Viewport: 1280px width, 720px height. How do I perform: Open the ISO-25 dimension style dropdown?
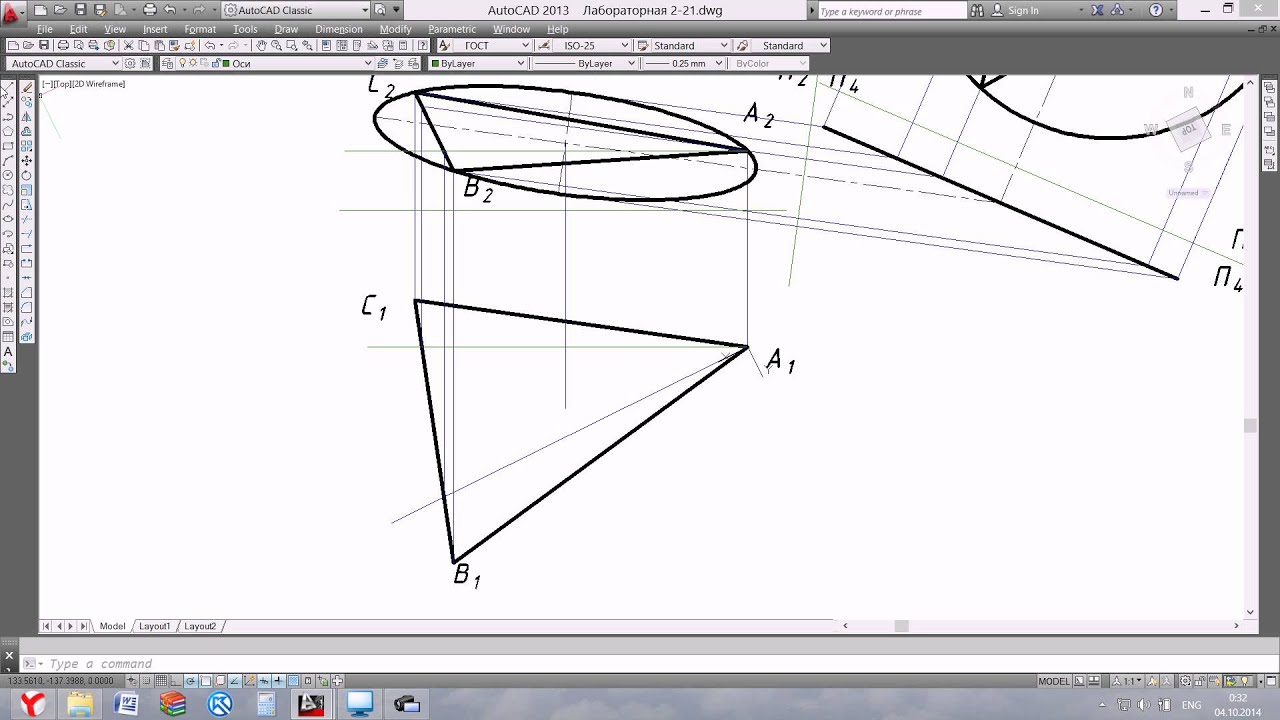pos(590,45)
